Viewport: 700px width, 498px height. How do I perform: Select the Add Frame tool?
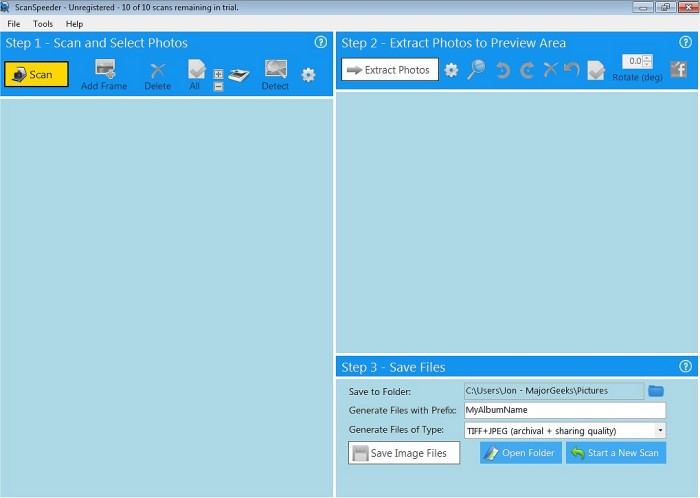pyautogui.click(x=104, y=75)
